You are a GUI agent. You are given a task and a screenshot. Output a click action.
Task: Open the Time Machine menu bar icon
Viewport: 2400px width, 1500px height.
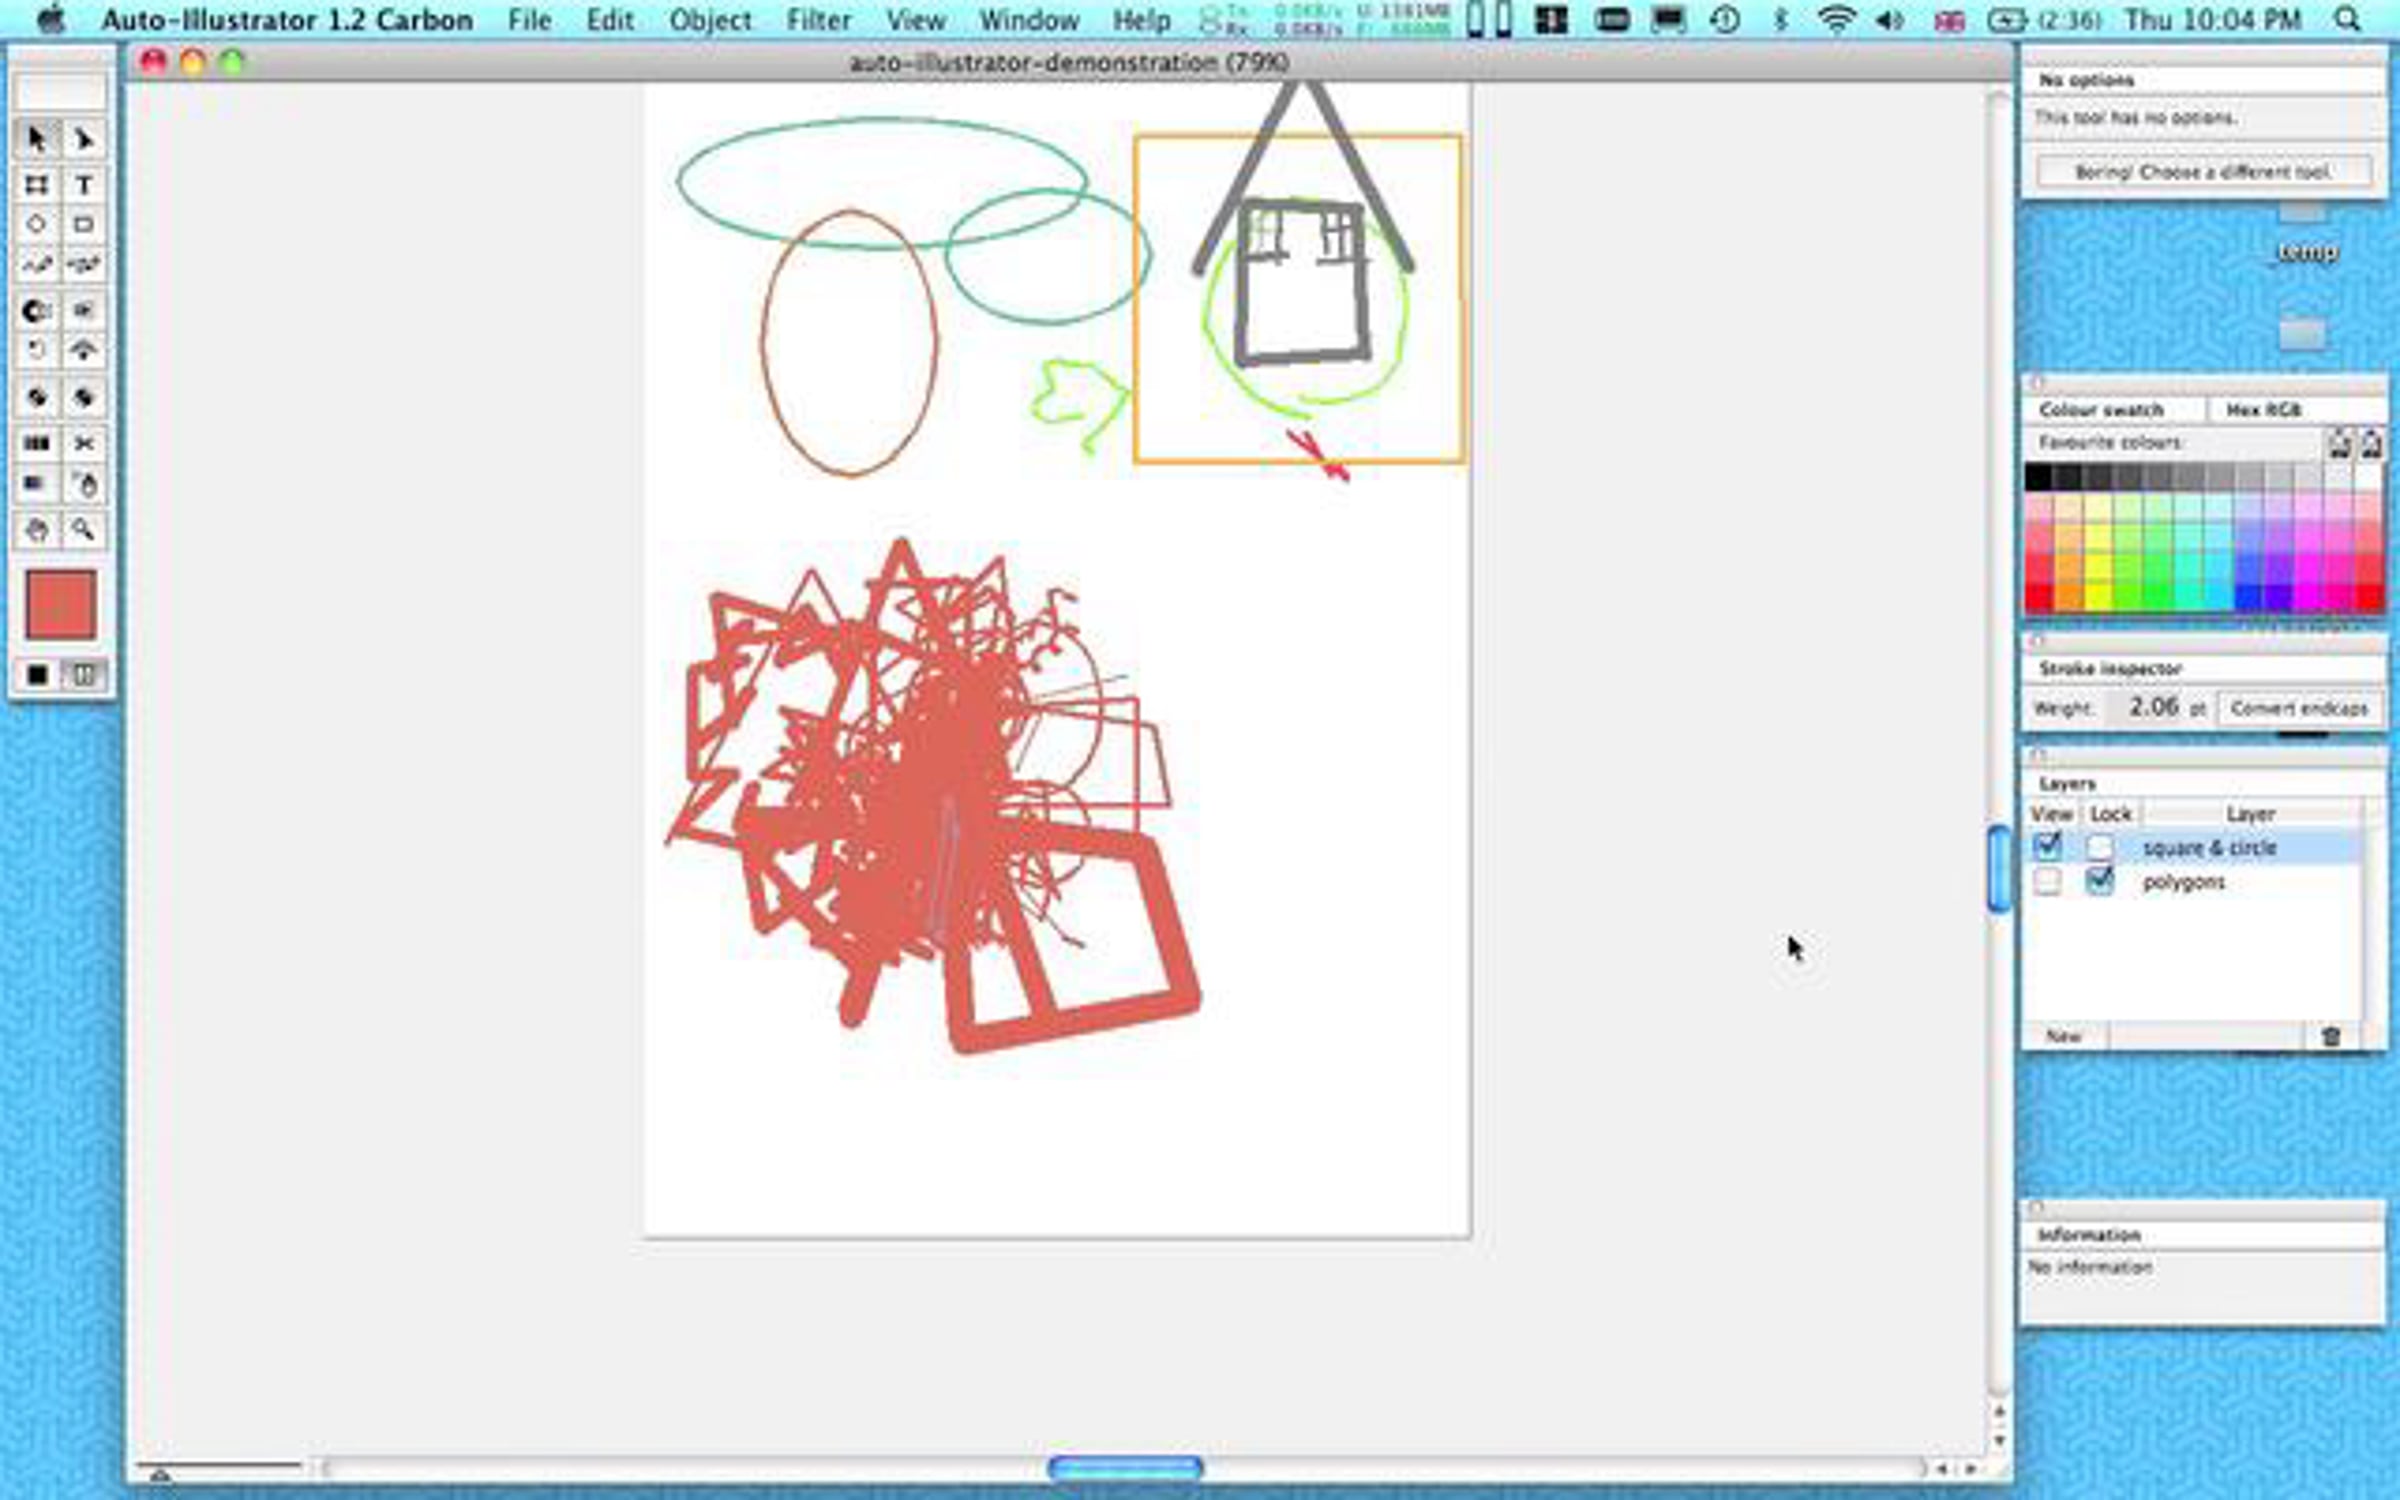coord(1724,19)
